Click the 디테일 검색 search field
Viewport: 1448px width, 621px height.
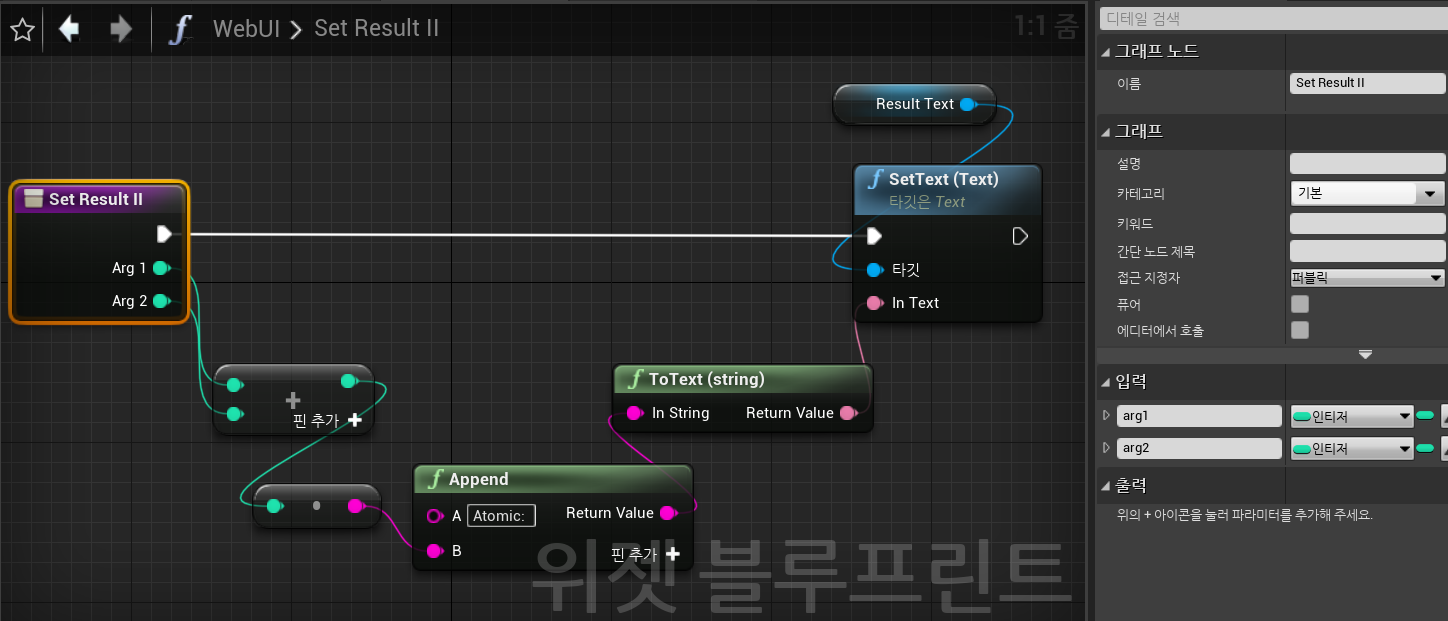click(1270, 18)
